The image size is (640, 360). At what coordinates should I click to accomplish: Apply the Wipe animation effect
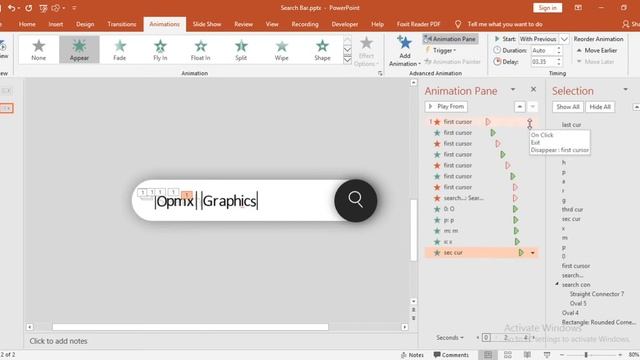tap(281, 49)
